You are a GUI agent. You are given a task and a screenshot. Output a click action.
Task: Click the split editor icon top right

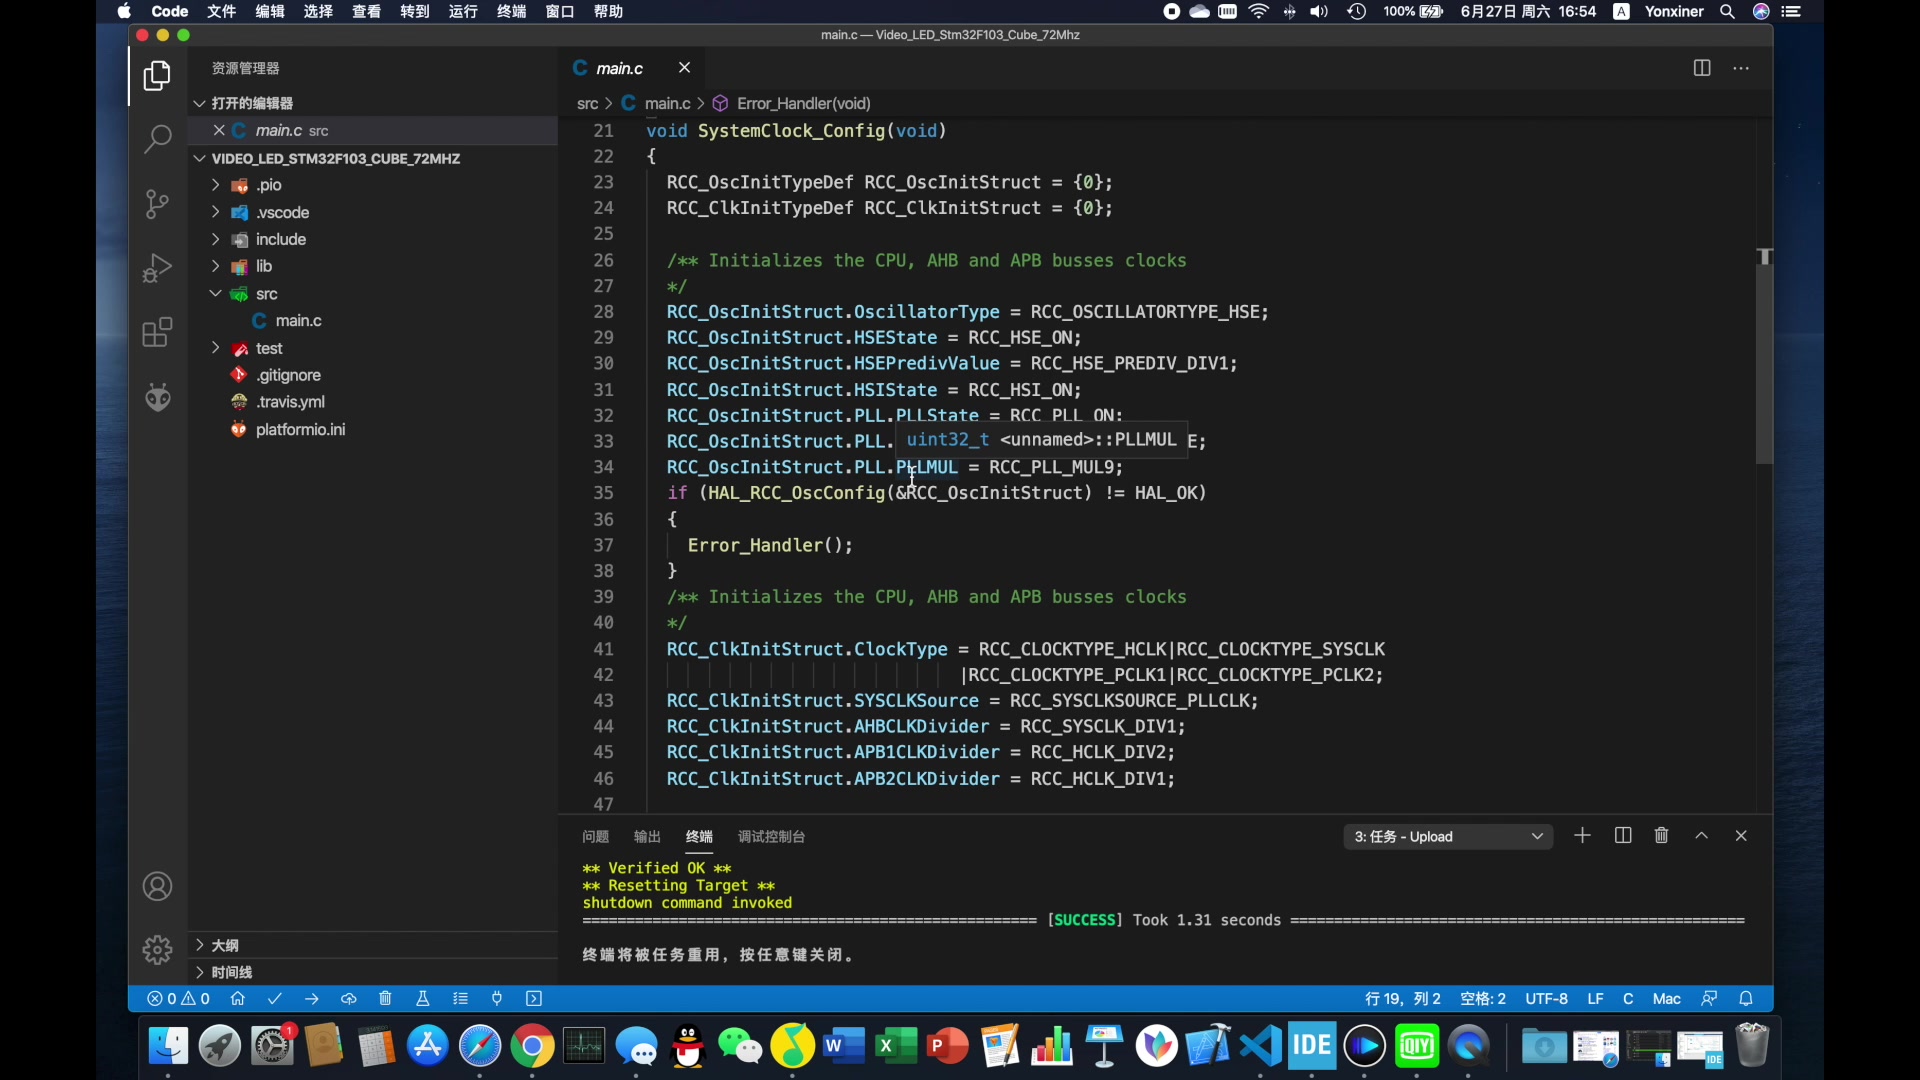[x=1701, y=67]
